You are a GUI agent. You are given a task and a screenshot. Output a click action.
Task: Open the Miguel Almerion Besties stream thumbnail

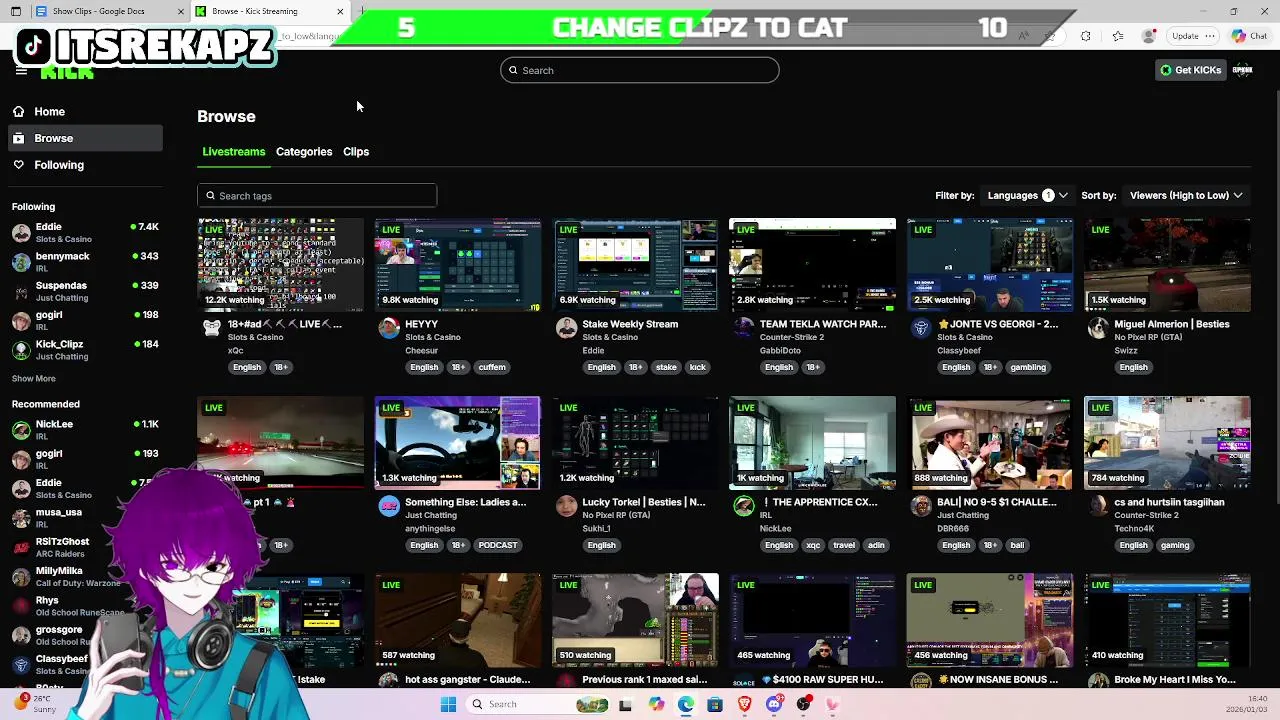(x=1167, y=265)
